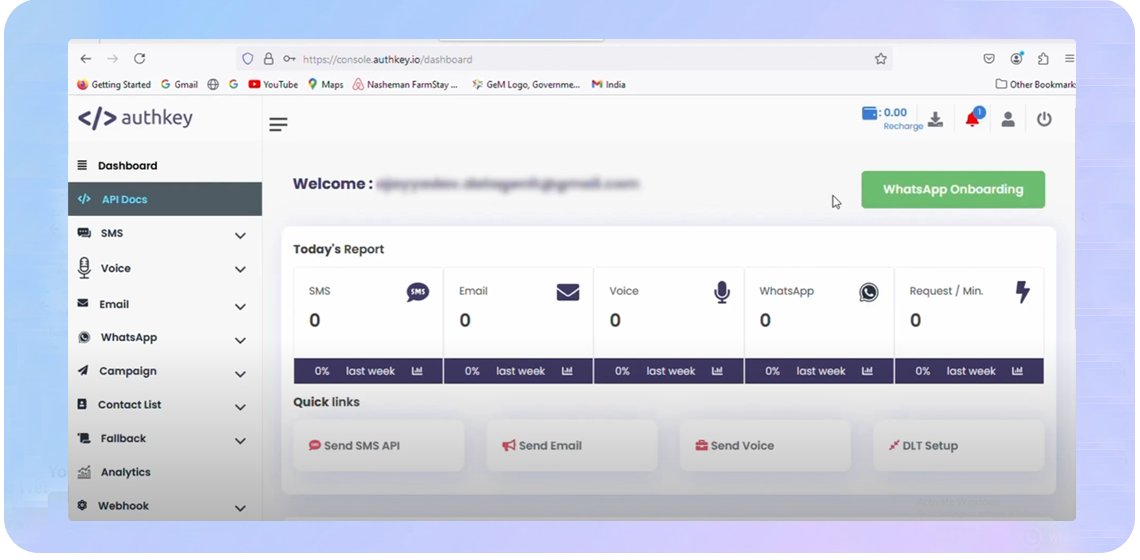Open the Firefox account icon
The width and height of the screenshot is (1140, 560).
pos(1016,59)
